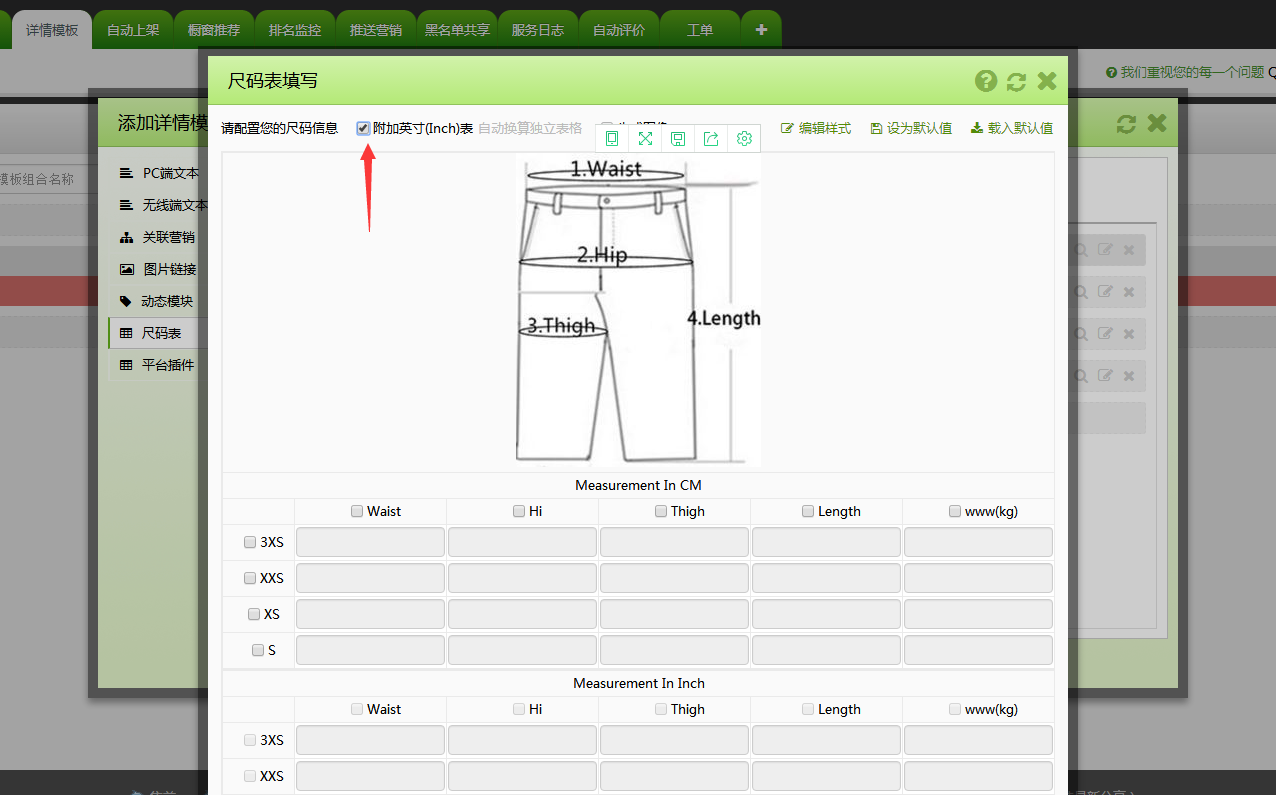Uncheck the 附加英寸(Inch)表 checkbox
Image resolution: width=1276 pixels, height=795 pixels.
pos(363,128)
